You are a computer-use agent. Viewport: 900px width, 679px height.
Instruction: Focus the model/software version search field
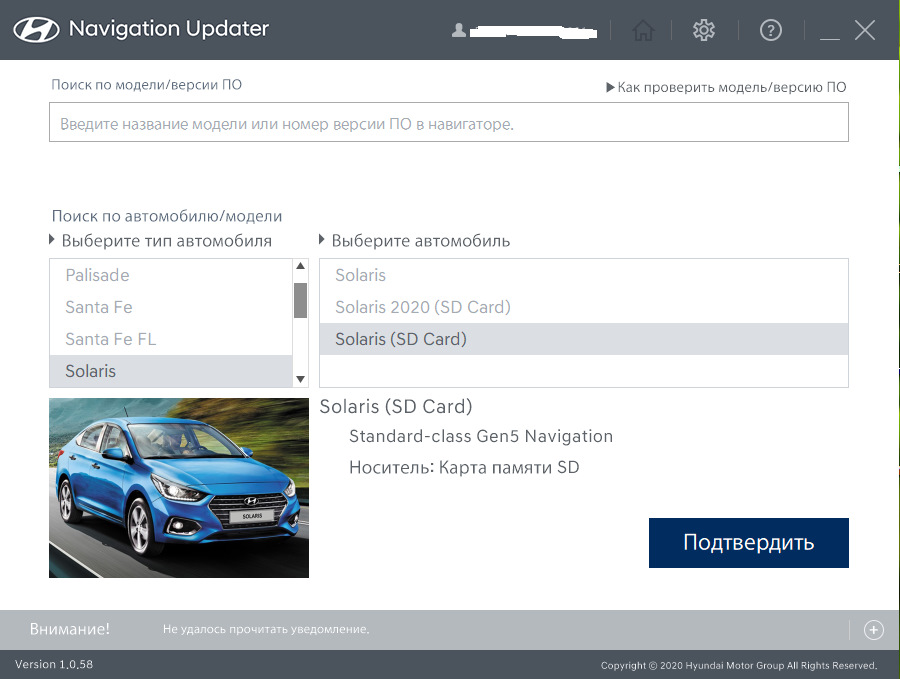click(448, 122)
